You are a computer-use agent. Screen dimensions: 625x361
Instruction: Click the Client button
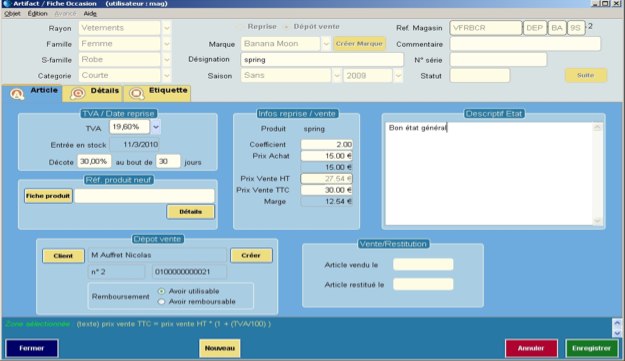[63, 256]
